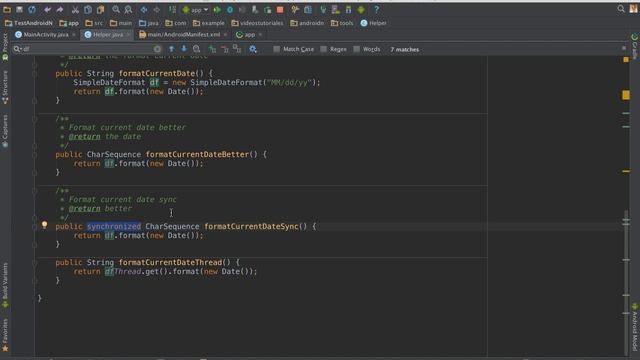Image resolution: width=640 pixels, height=360 pixels.
Task: Enable Regex checkbox
Action: pos(324,49)
